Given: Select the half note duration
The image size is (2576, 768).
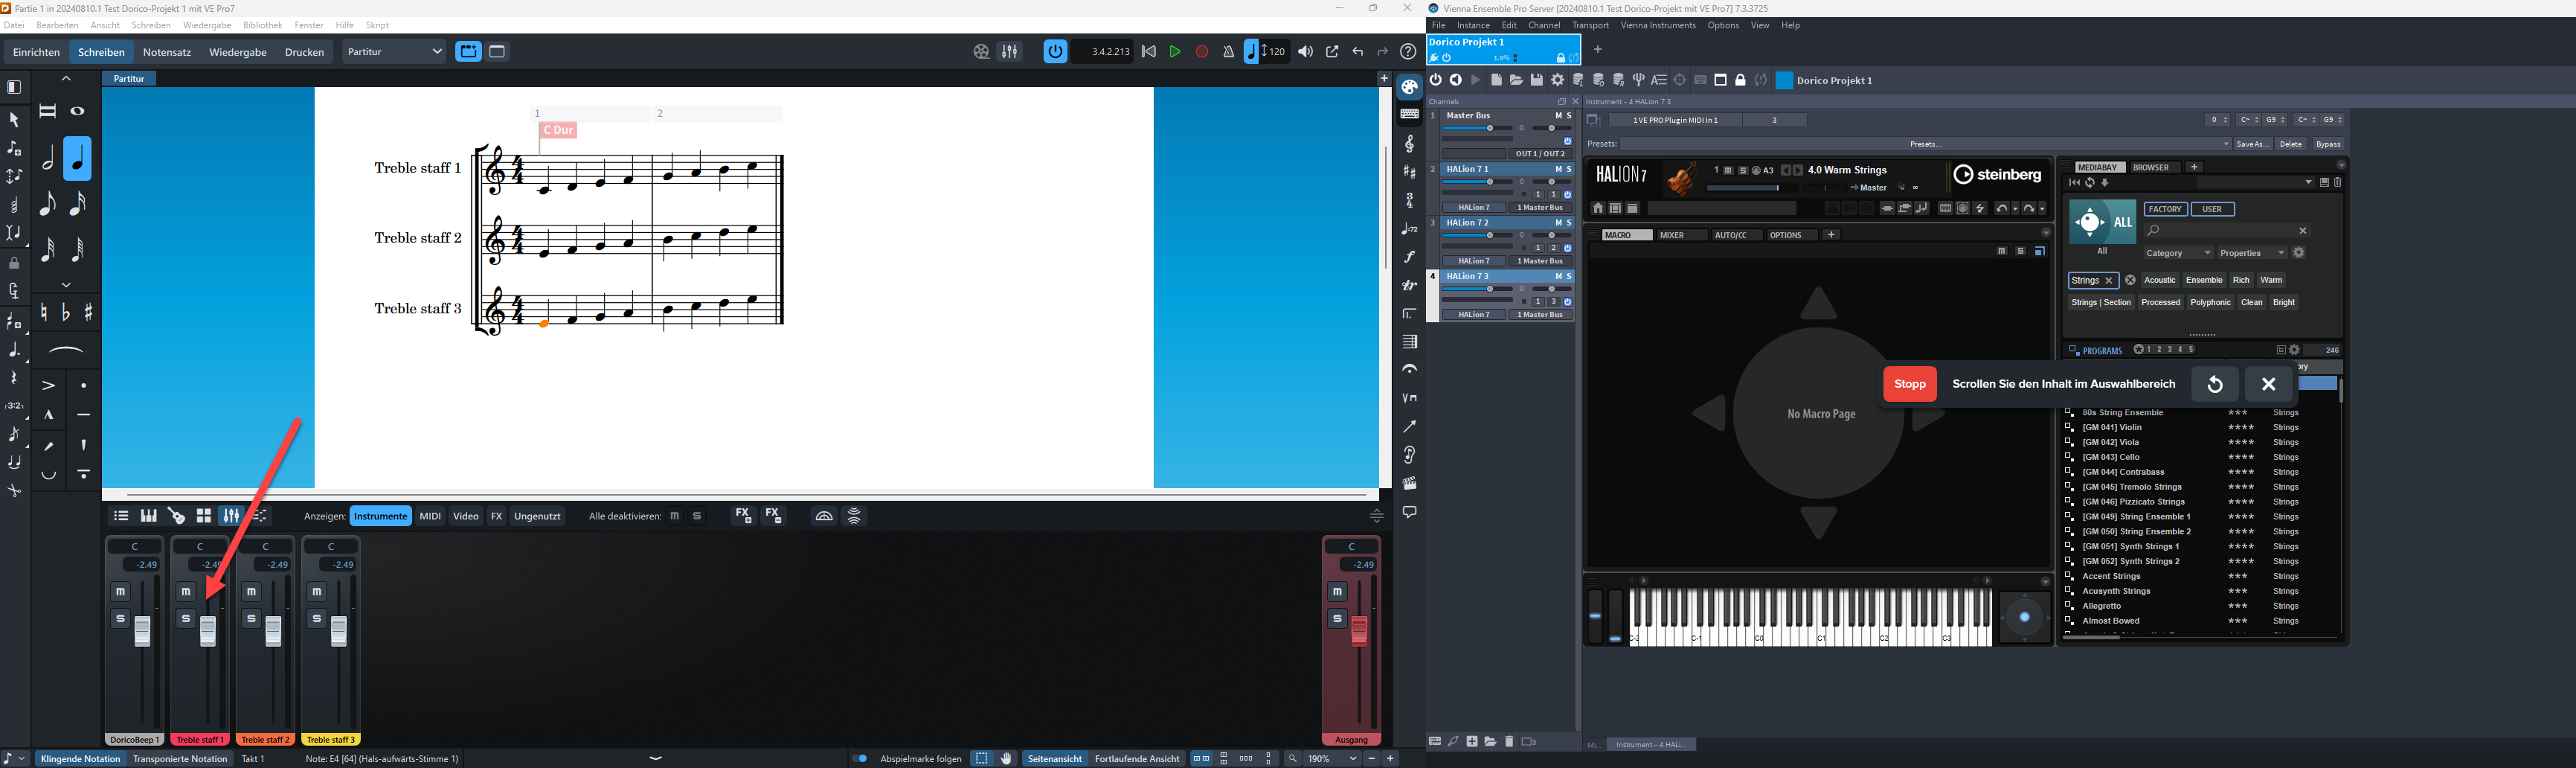Looking at the screenshot, I should point(48,159).
